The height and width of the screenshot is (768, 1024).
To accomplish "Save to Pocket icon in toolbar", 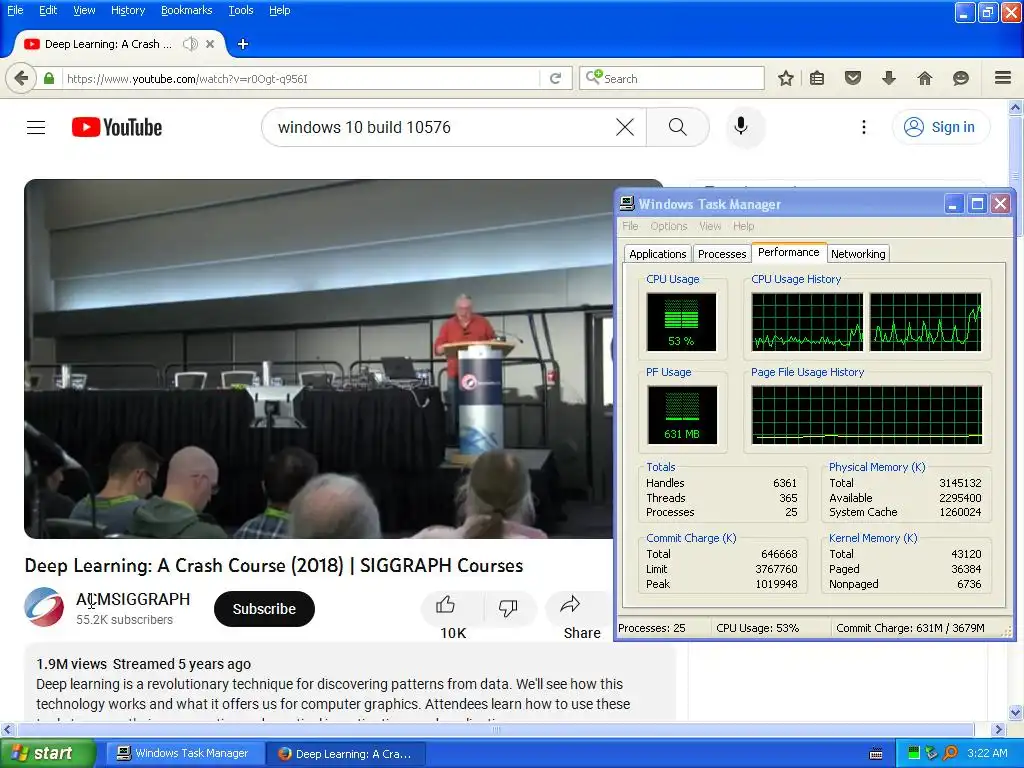I will [853, 78].
